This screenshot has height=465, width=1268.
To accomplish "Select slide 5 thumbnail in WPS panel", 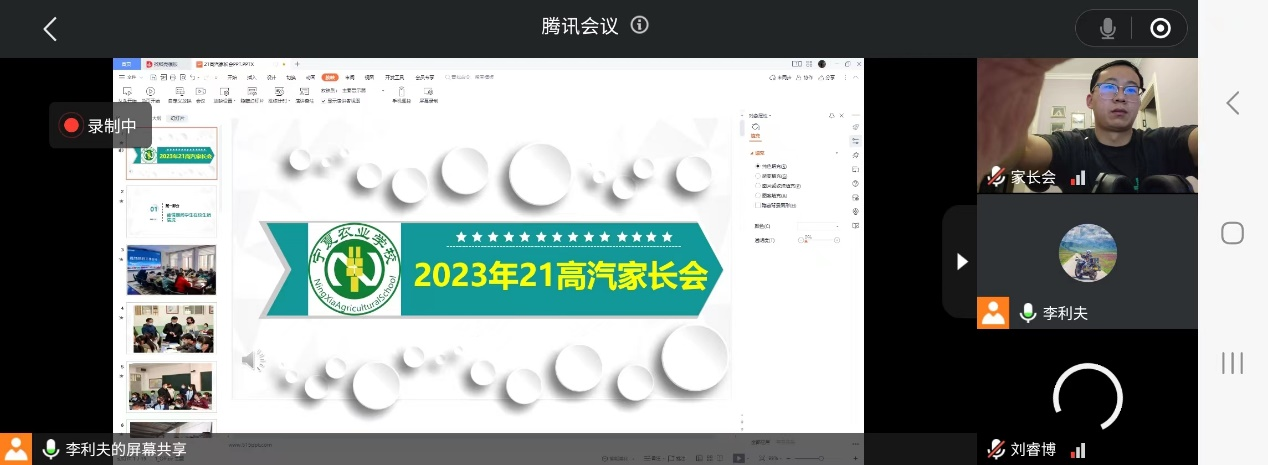I will [x=171, y=387].
